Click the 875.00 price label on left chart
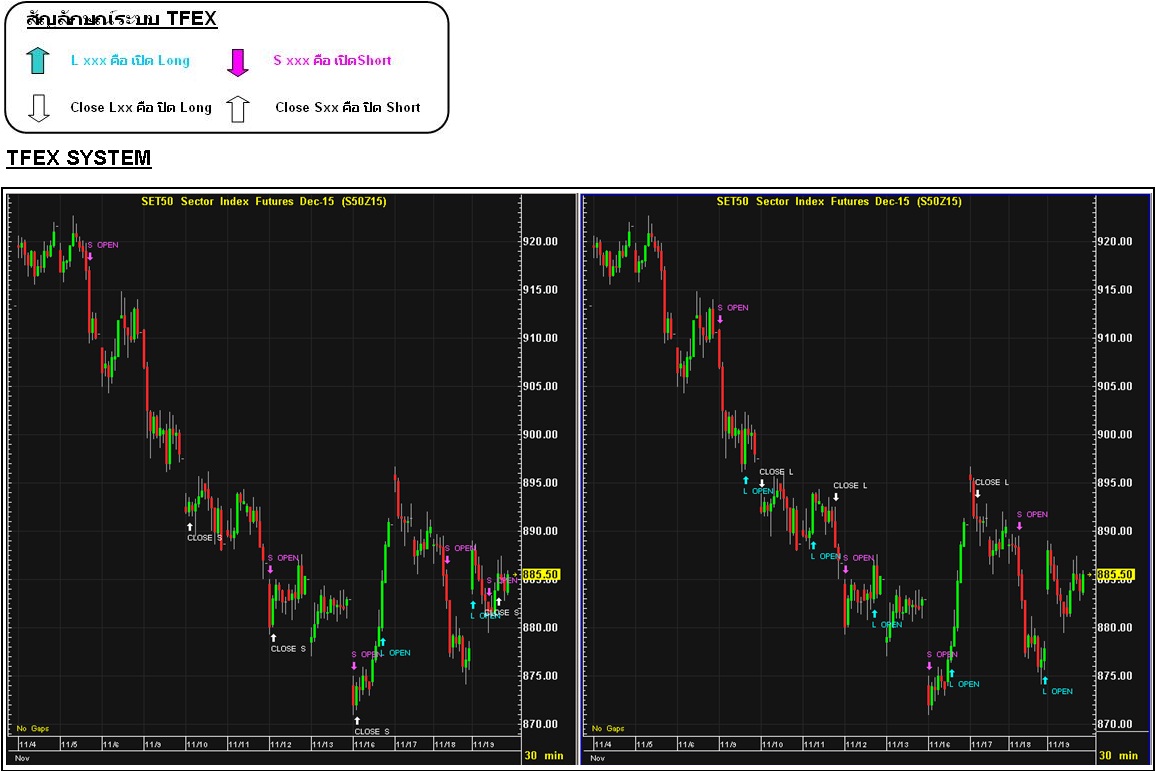Image resolution: width=1156 pixels, height=771 pixels. (540, 676)
